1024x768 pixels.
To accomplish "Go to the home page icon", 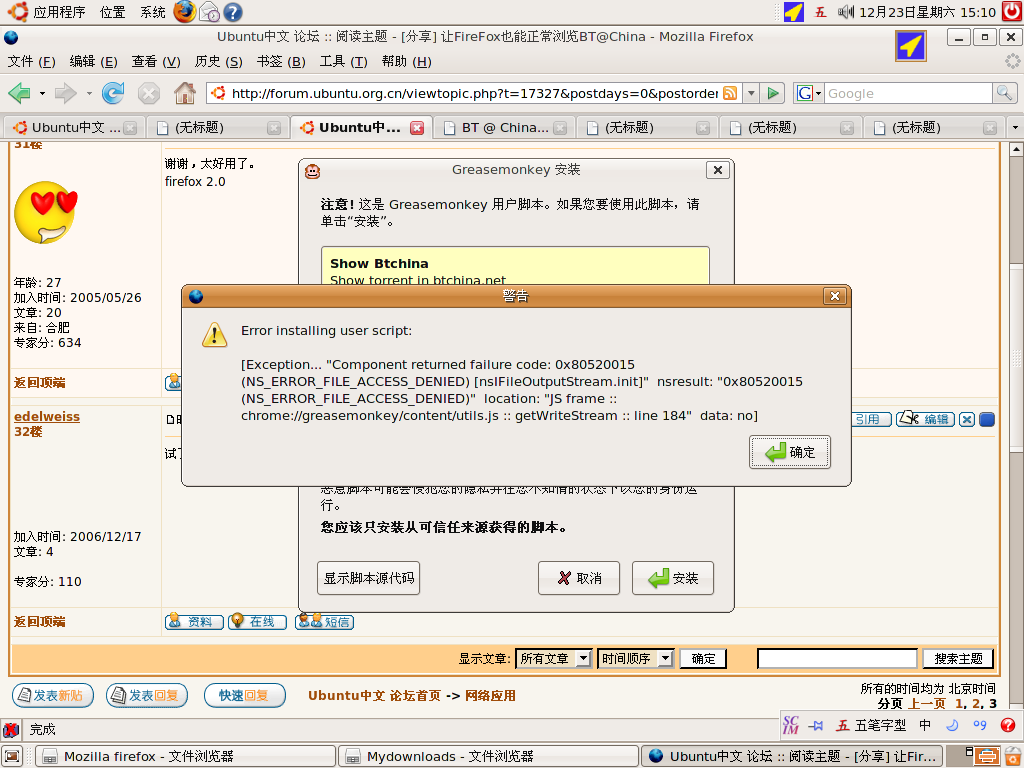I will pos(185,93).
